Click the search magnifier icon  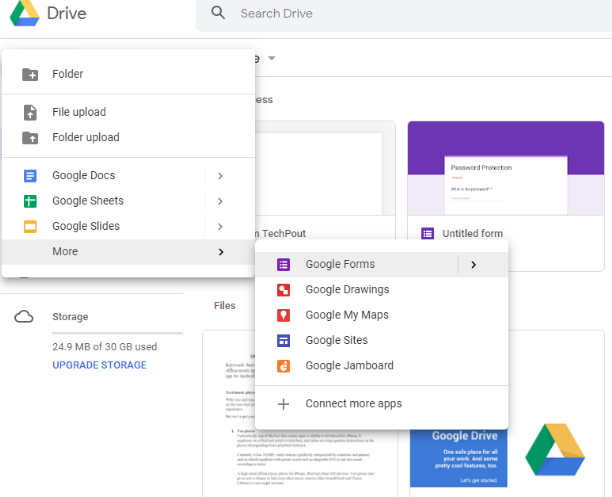point(217,14)
